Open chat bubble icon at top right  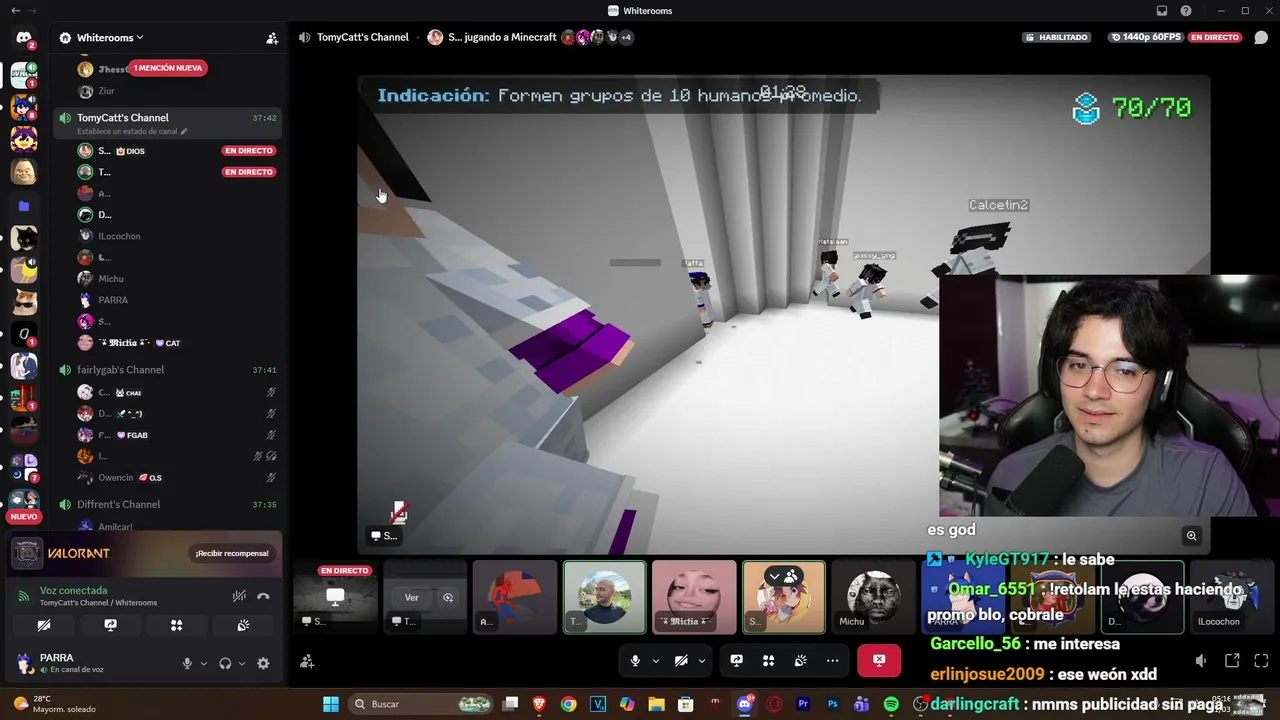point(1261,38)
